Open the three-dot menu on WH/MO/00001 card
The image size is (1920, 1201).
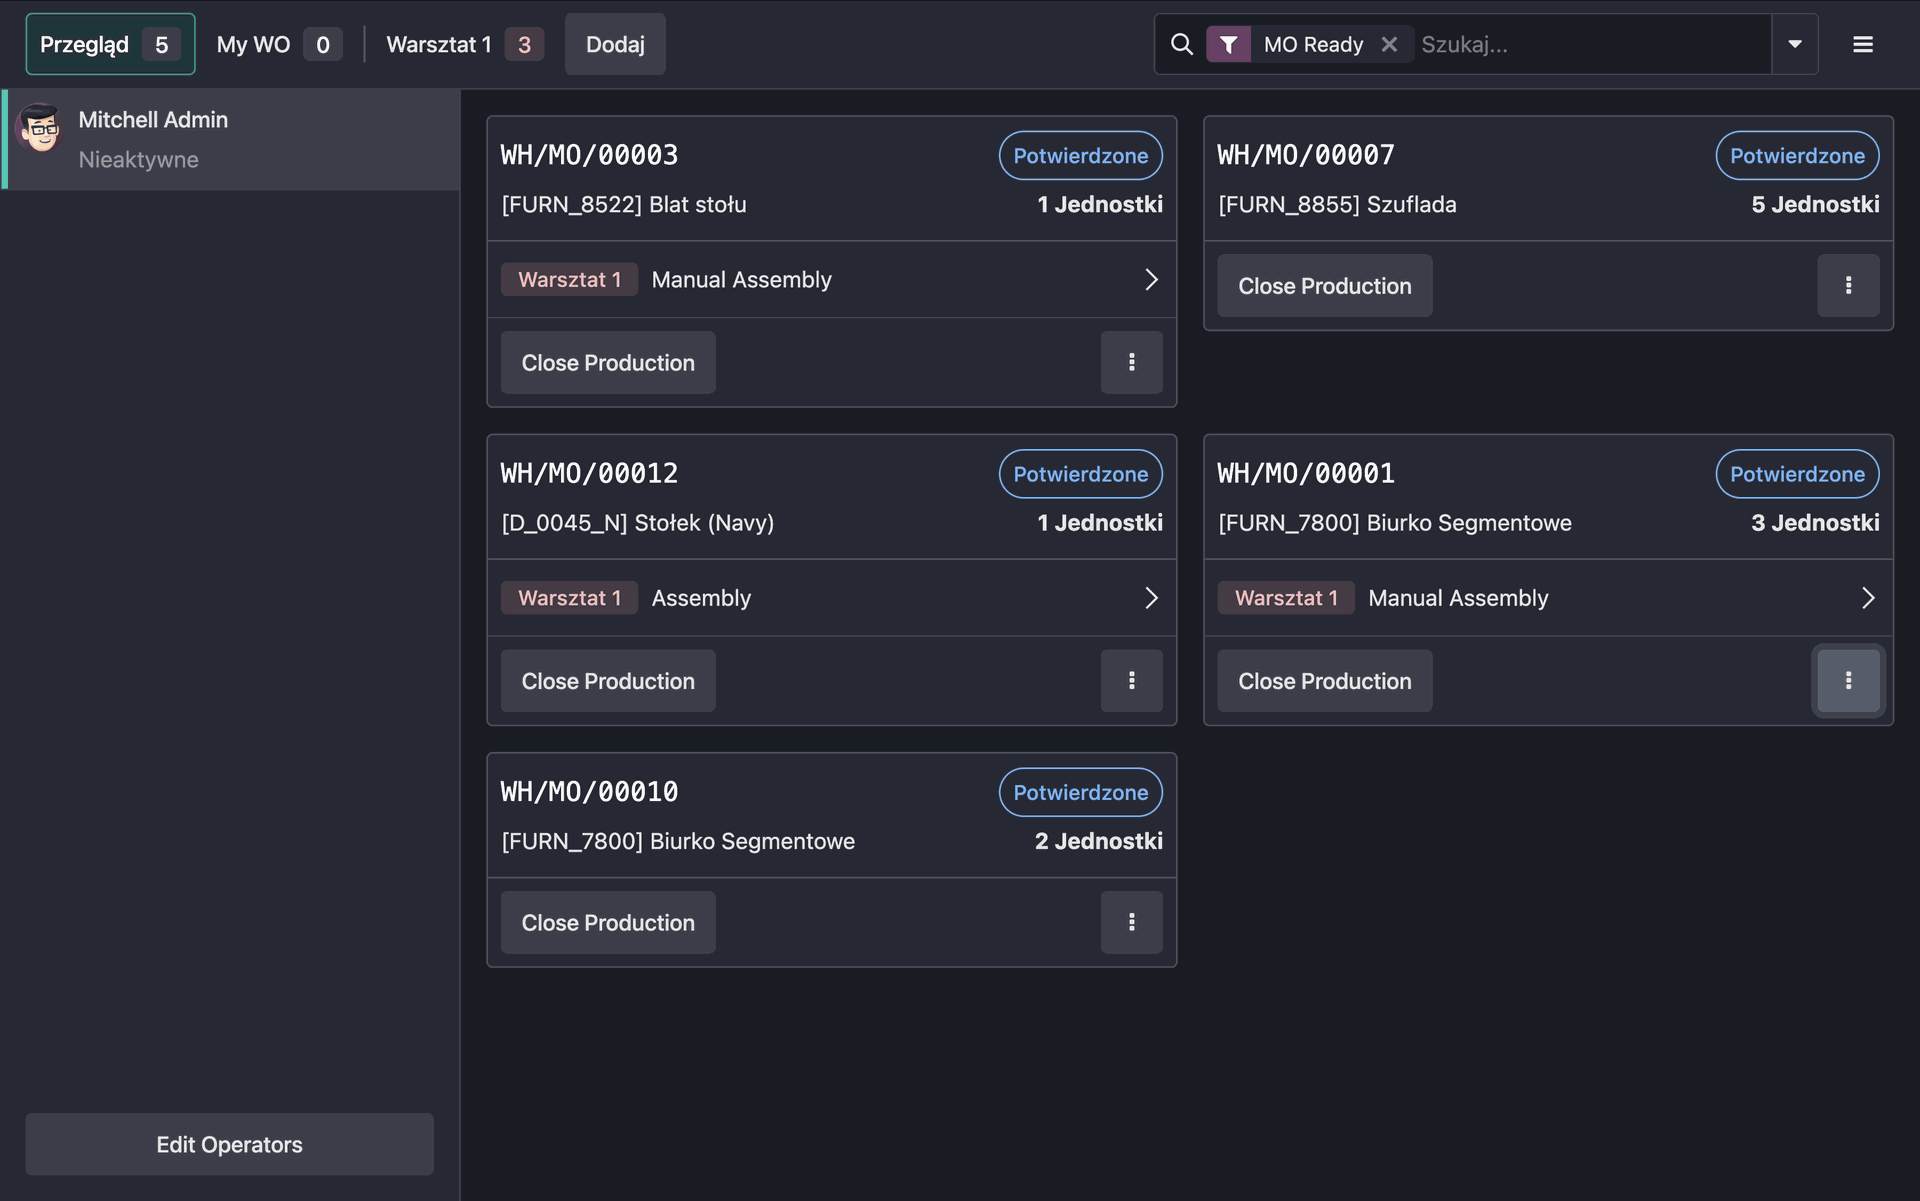1848,681
